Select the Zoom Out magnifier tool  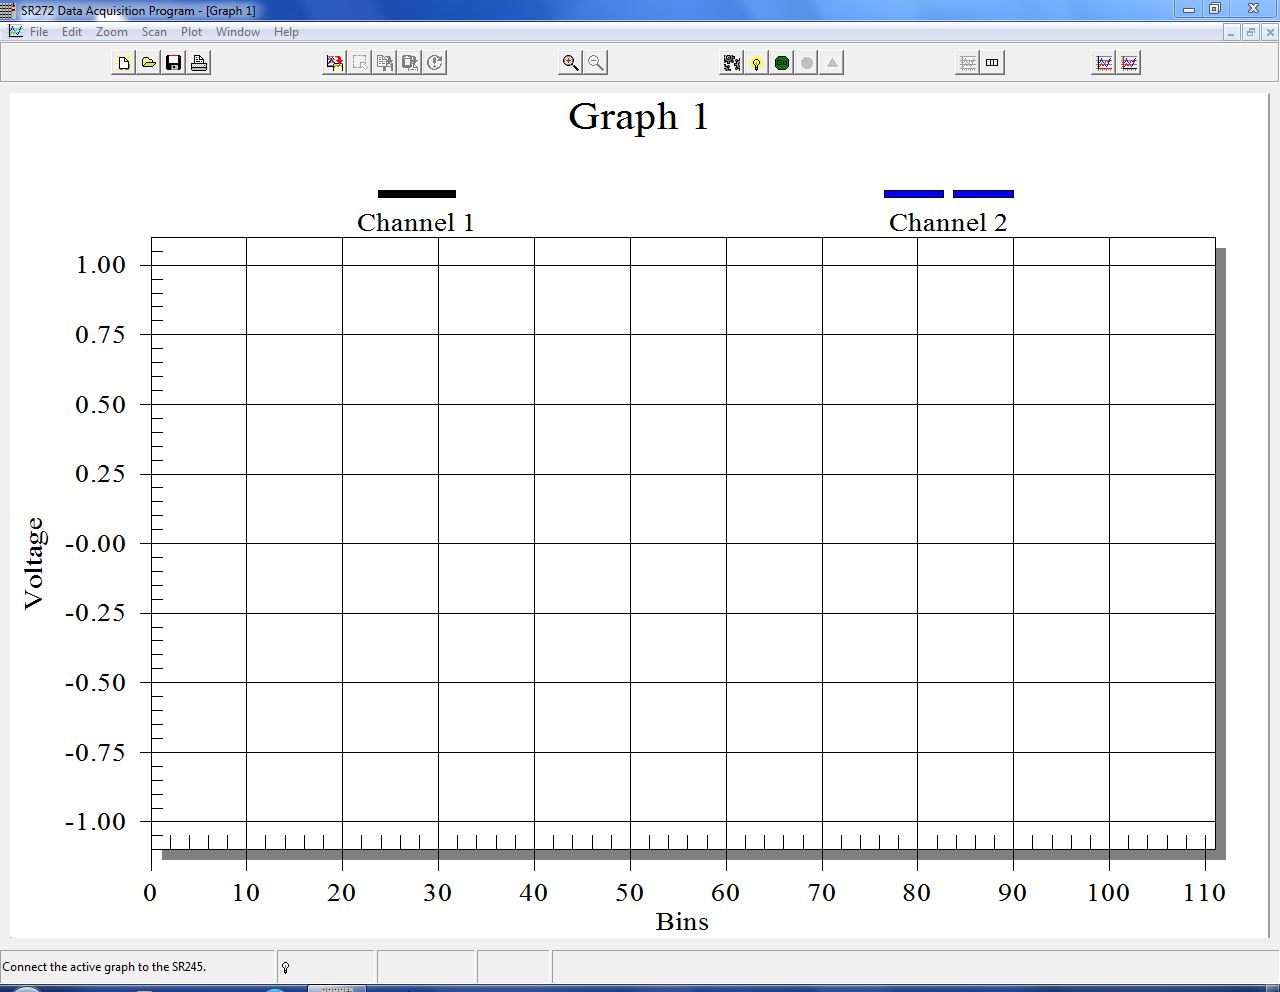(594, 62)
